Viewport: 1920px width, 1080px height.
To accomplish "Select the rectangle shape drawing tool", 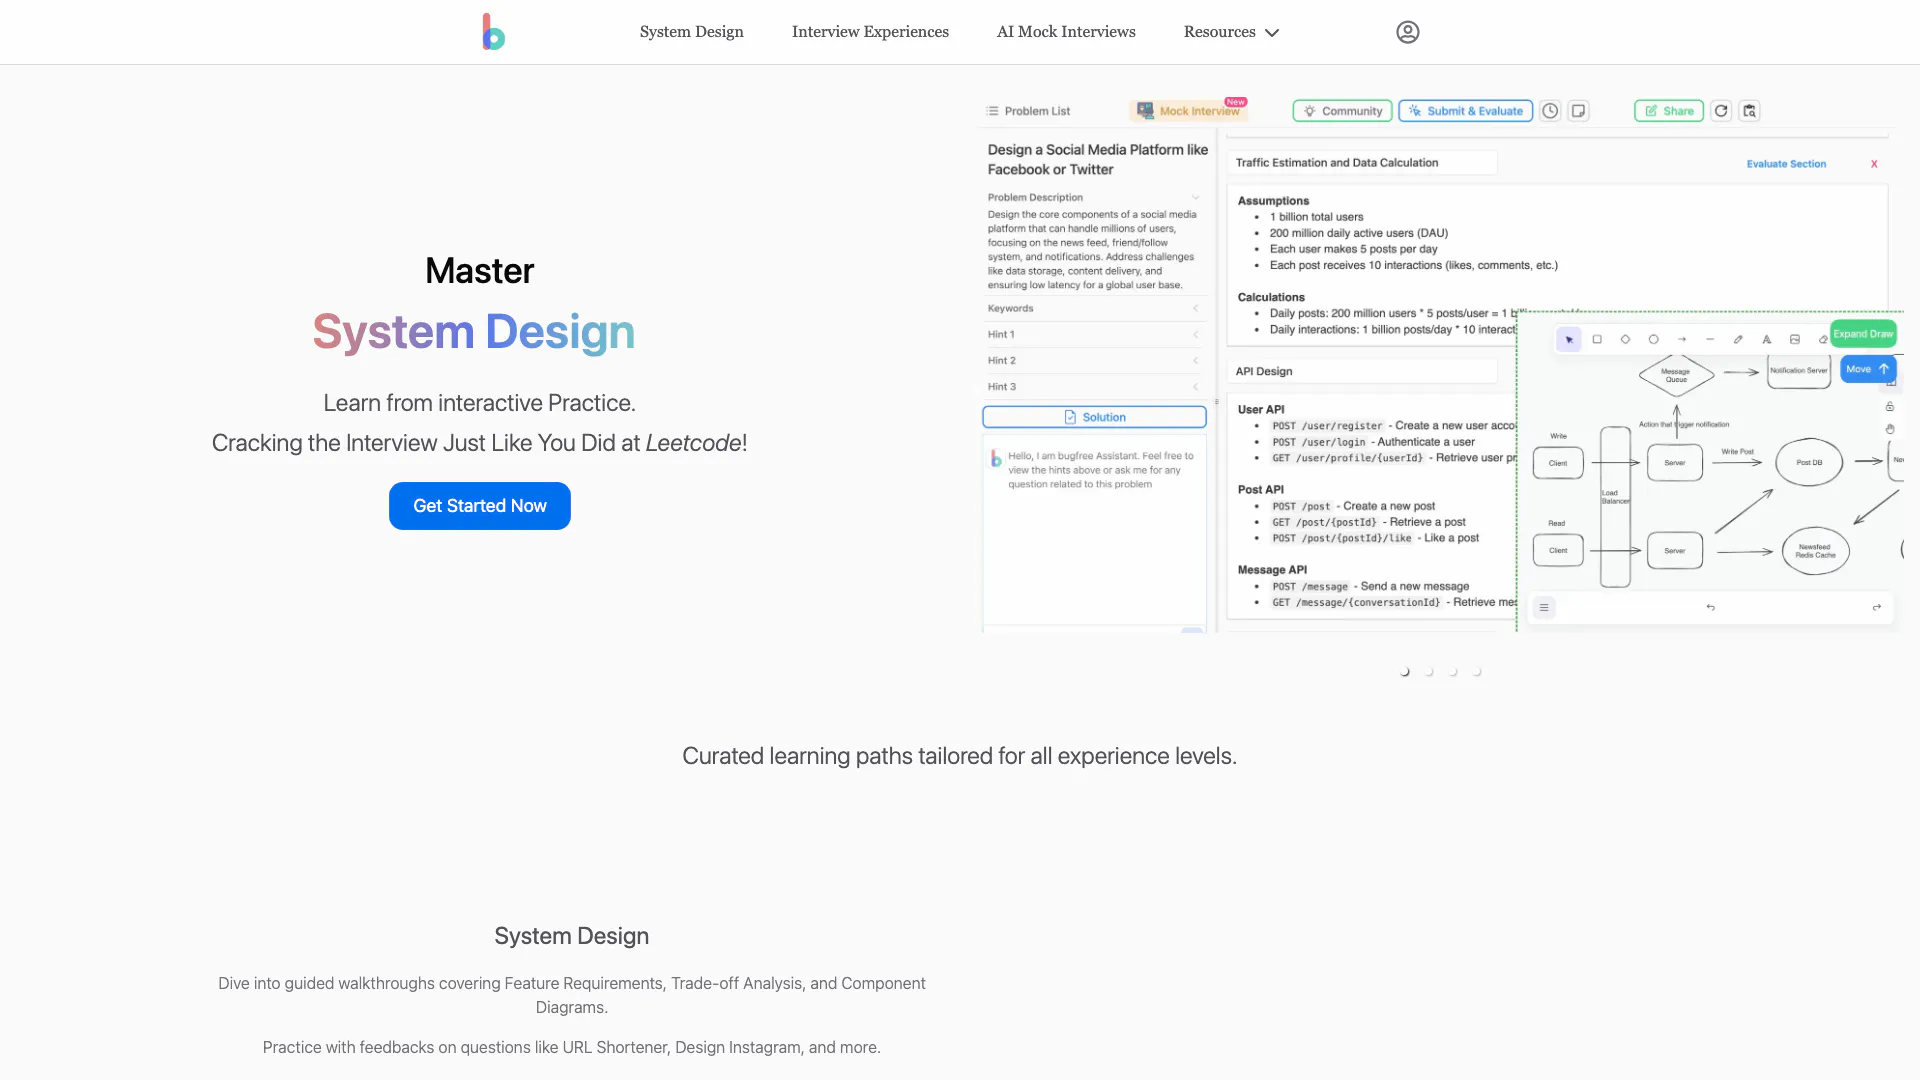I will [1597, 340].
